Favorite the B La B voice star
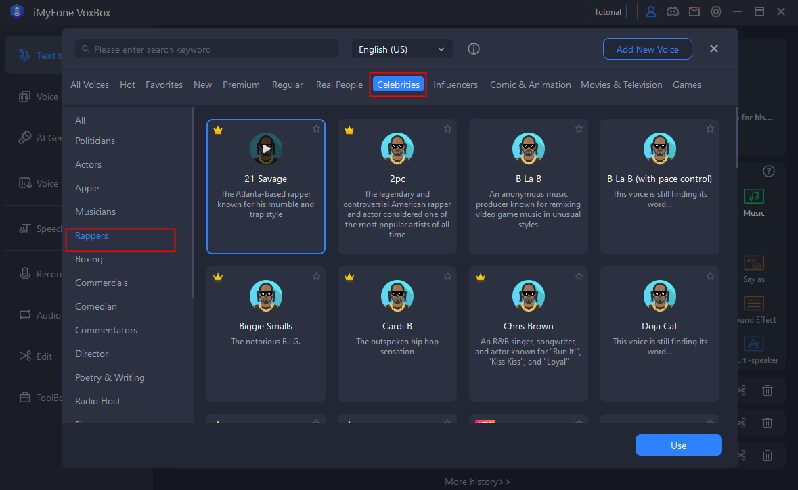This screenshot has height=490, width=798. (x=579, y=129)
